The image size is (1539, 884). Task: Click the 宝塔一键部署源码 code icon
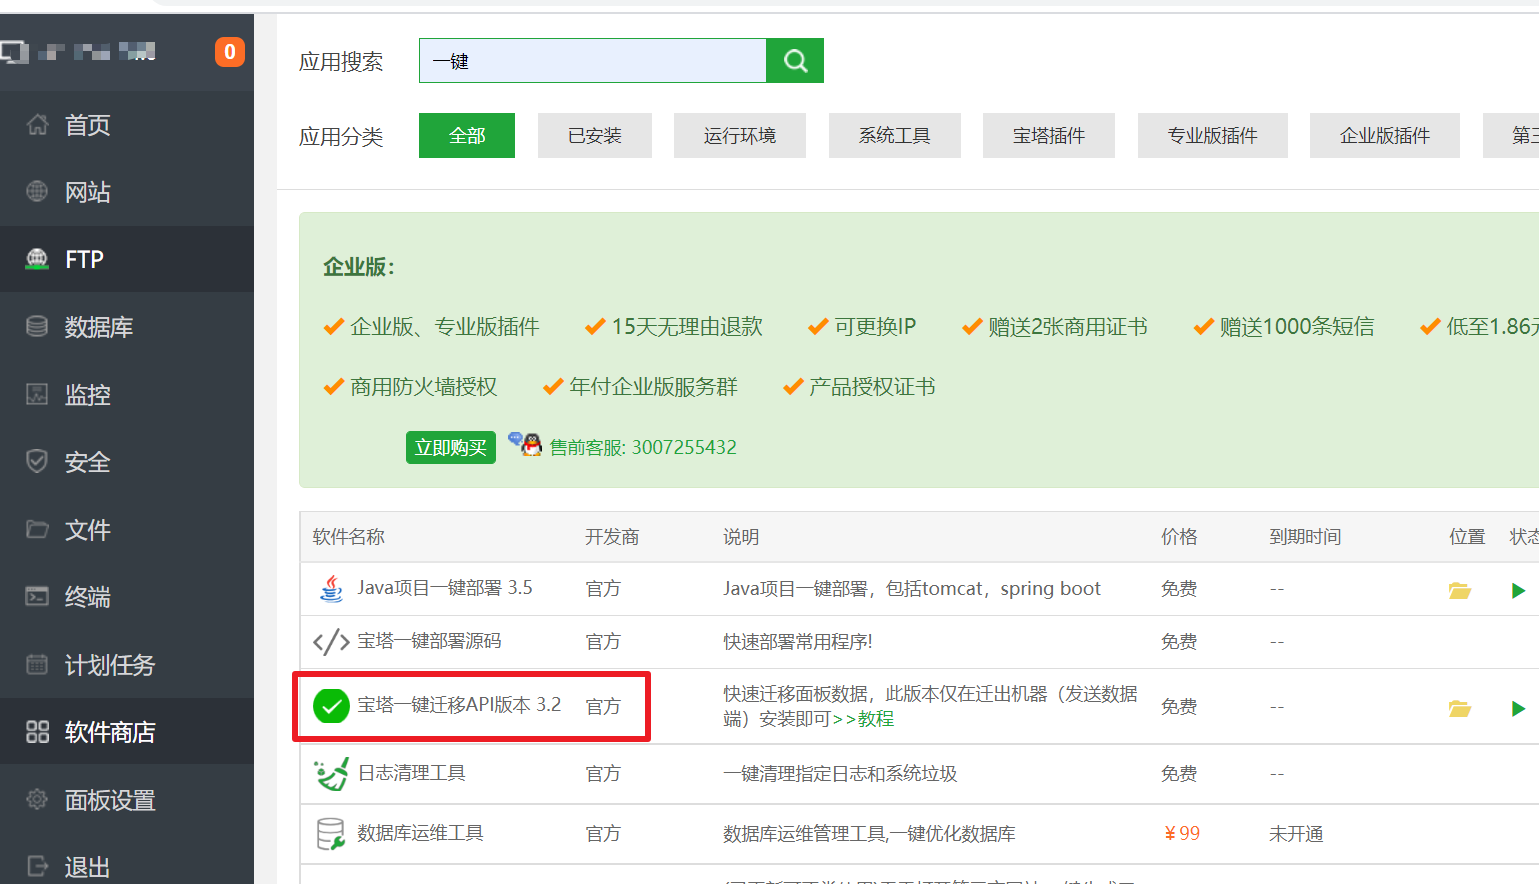pos(331,642)
